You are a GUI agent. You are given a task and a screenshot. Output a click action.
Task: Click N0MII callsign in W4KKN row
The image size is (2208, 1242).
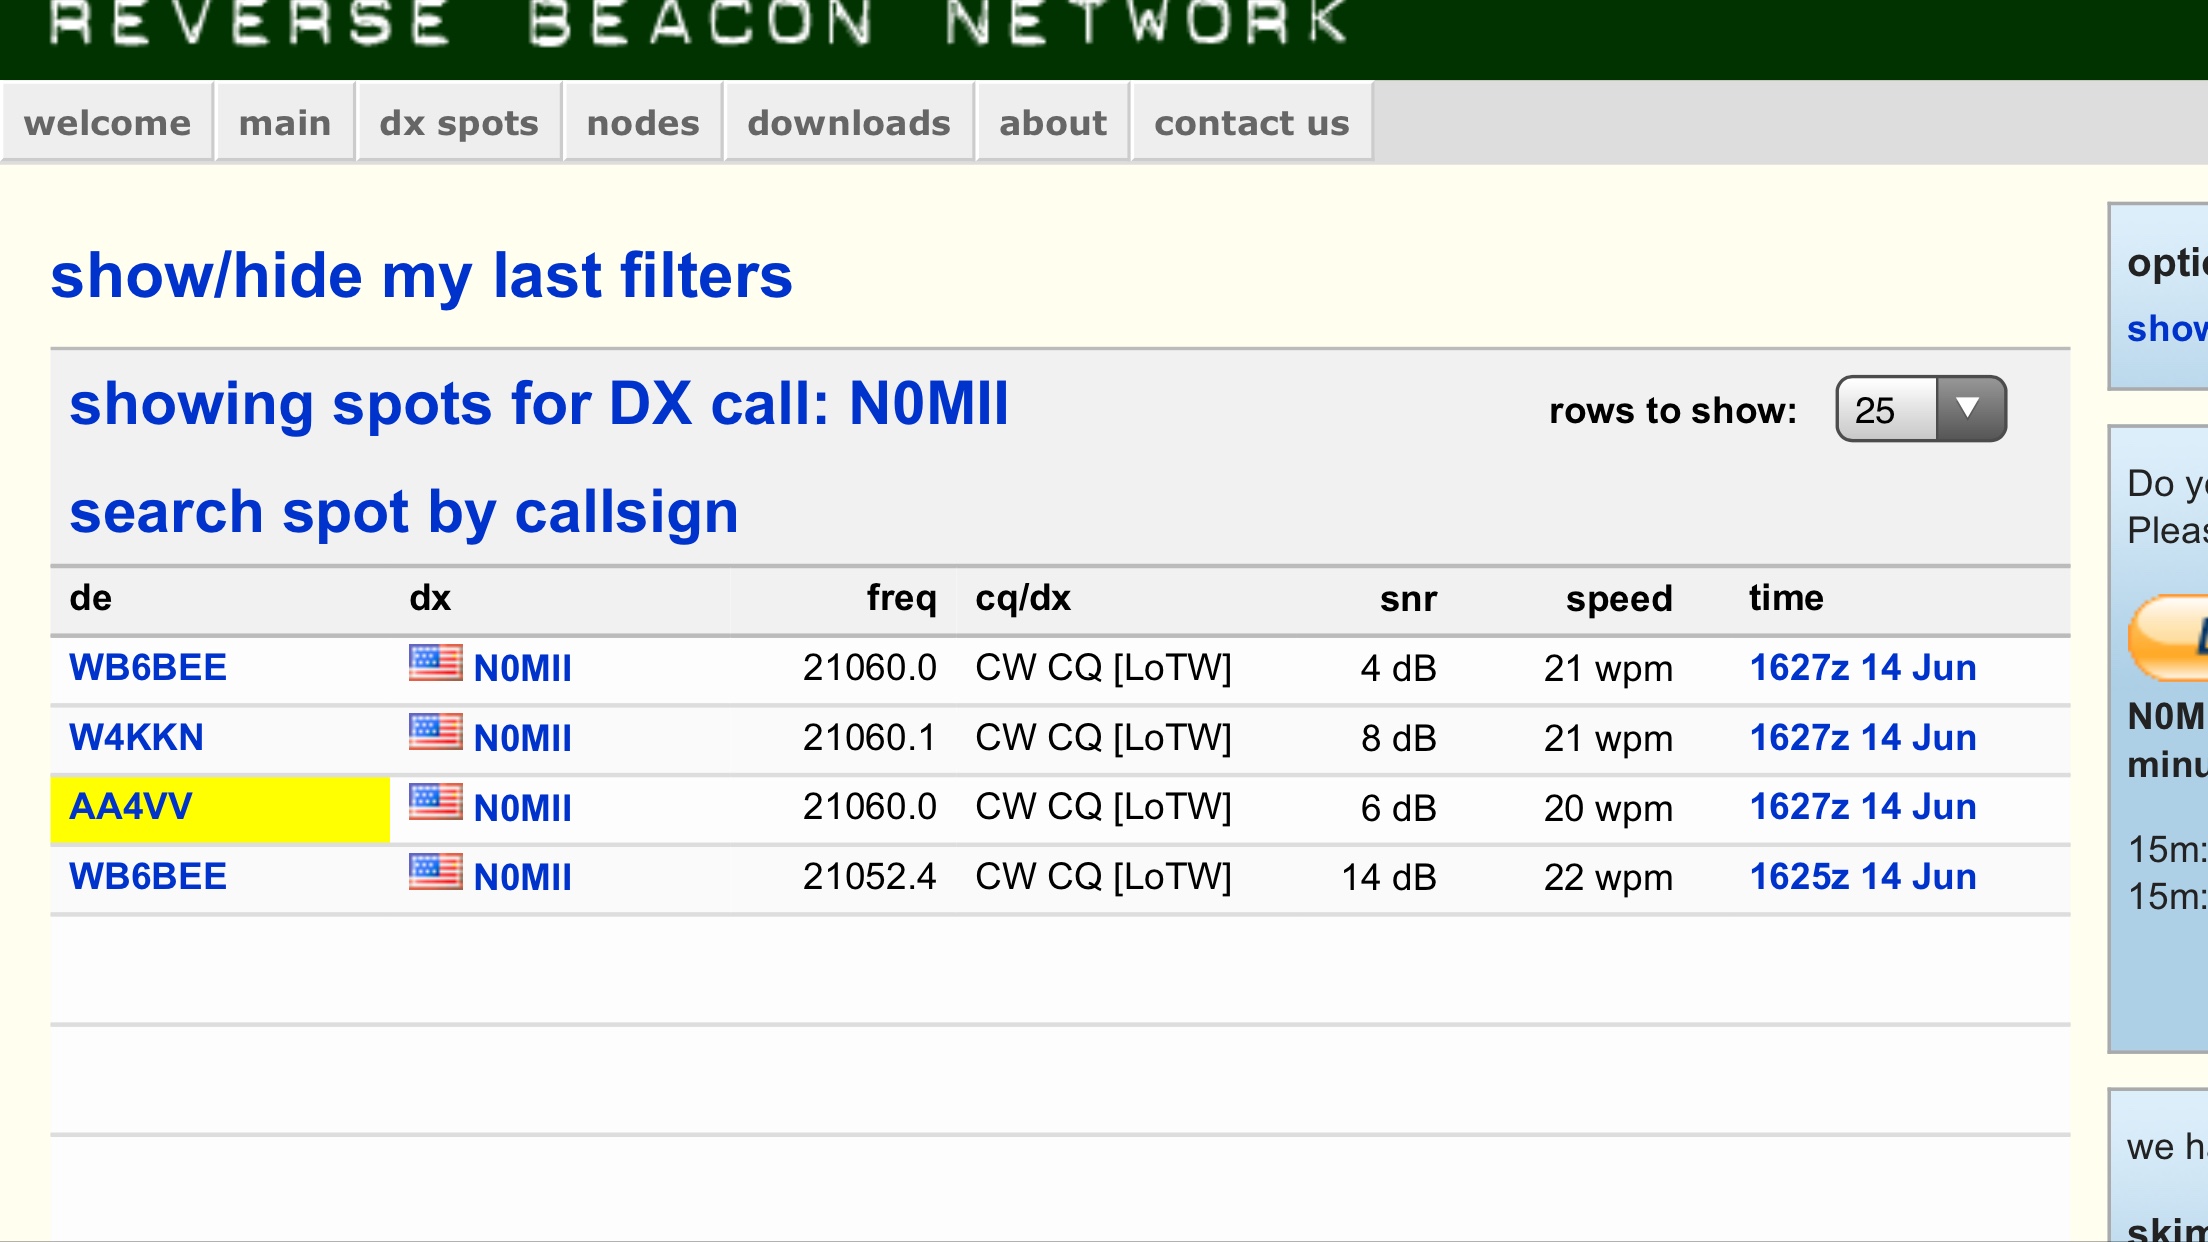(x=523, y=739)
